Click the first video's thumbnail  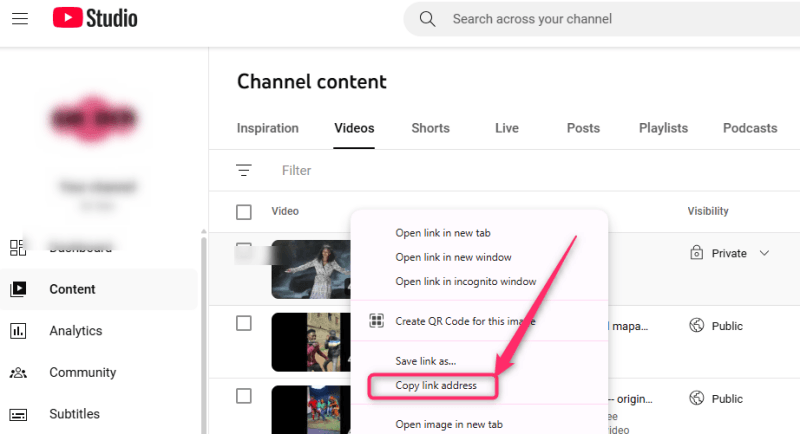309,268
